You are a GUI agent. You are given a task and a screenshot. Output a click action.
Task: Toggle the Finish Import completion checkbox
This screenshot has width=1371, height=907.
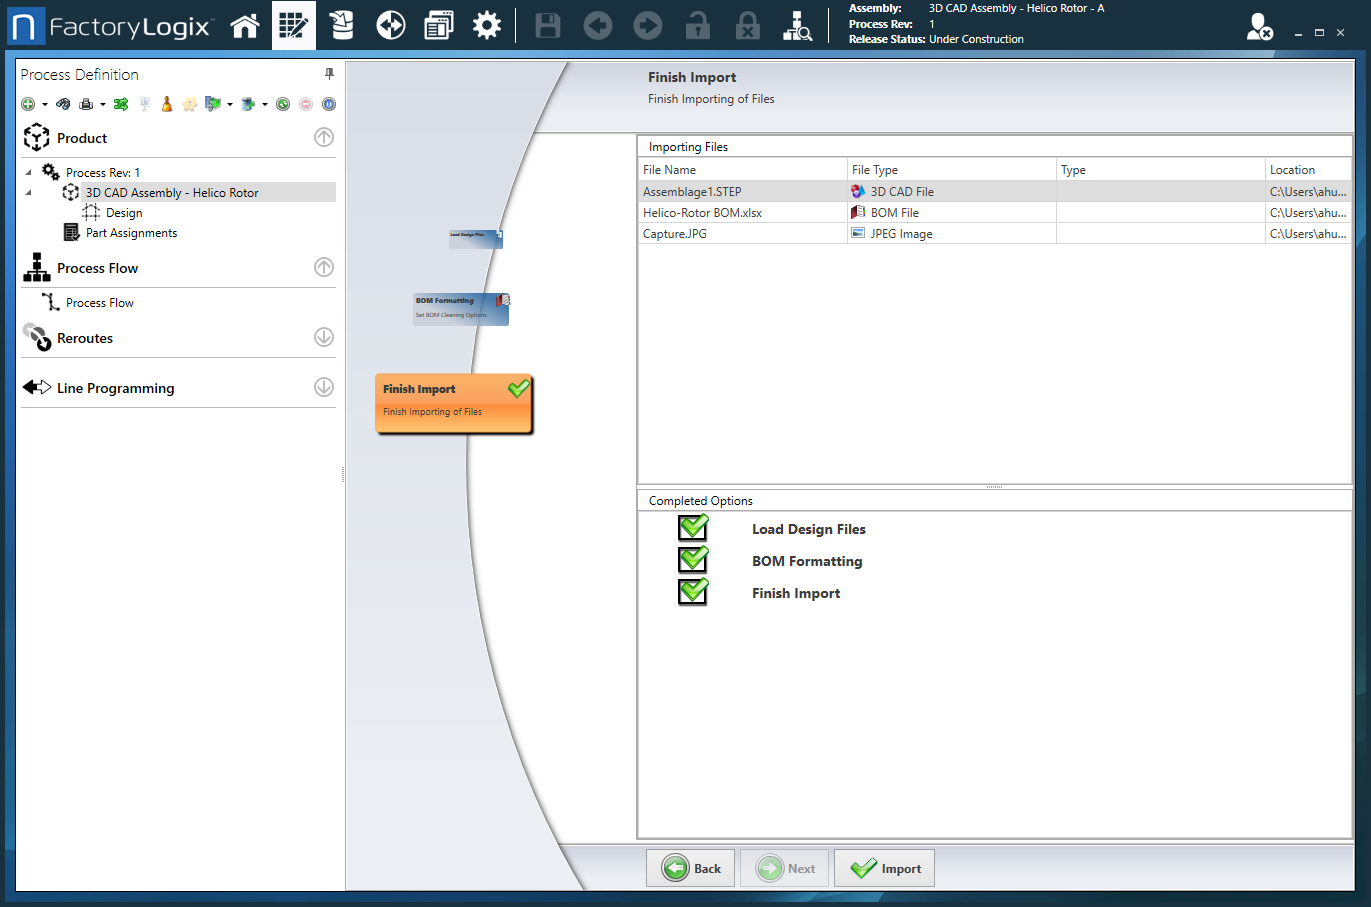(693, 591)
